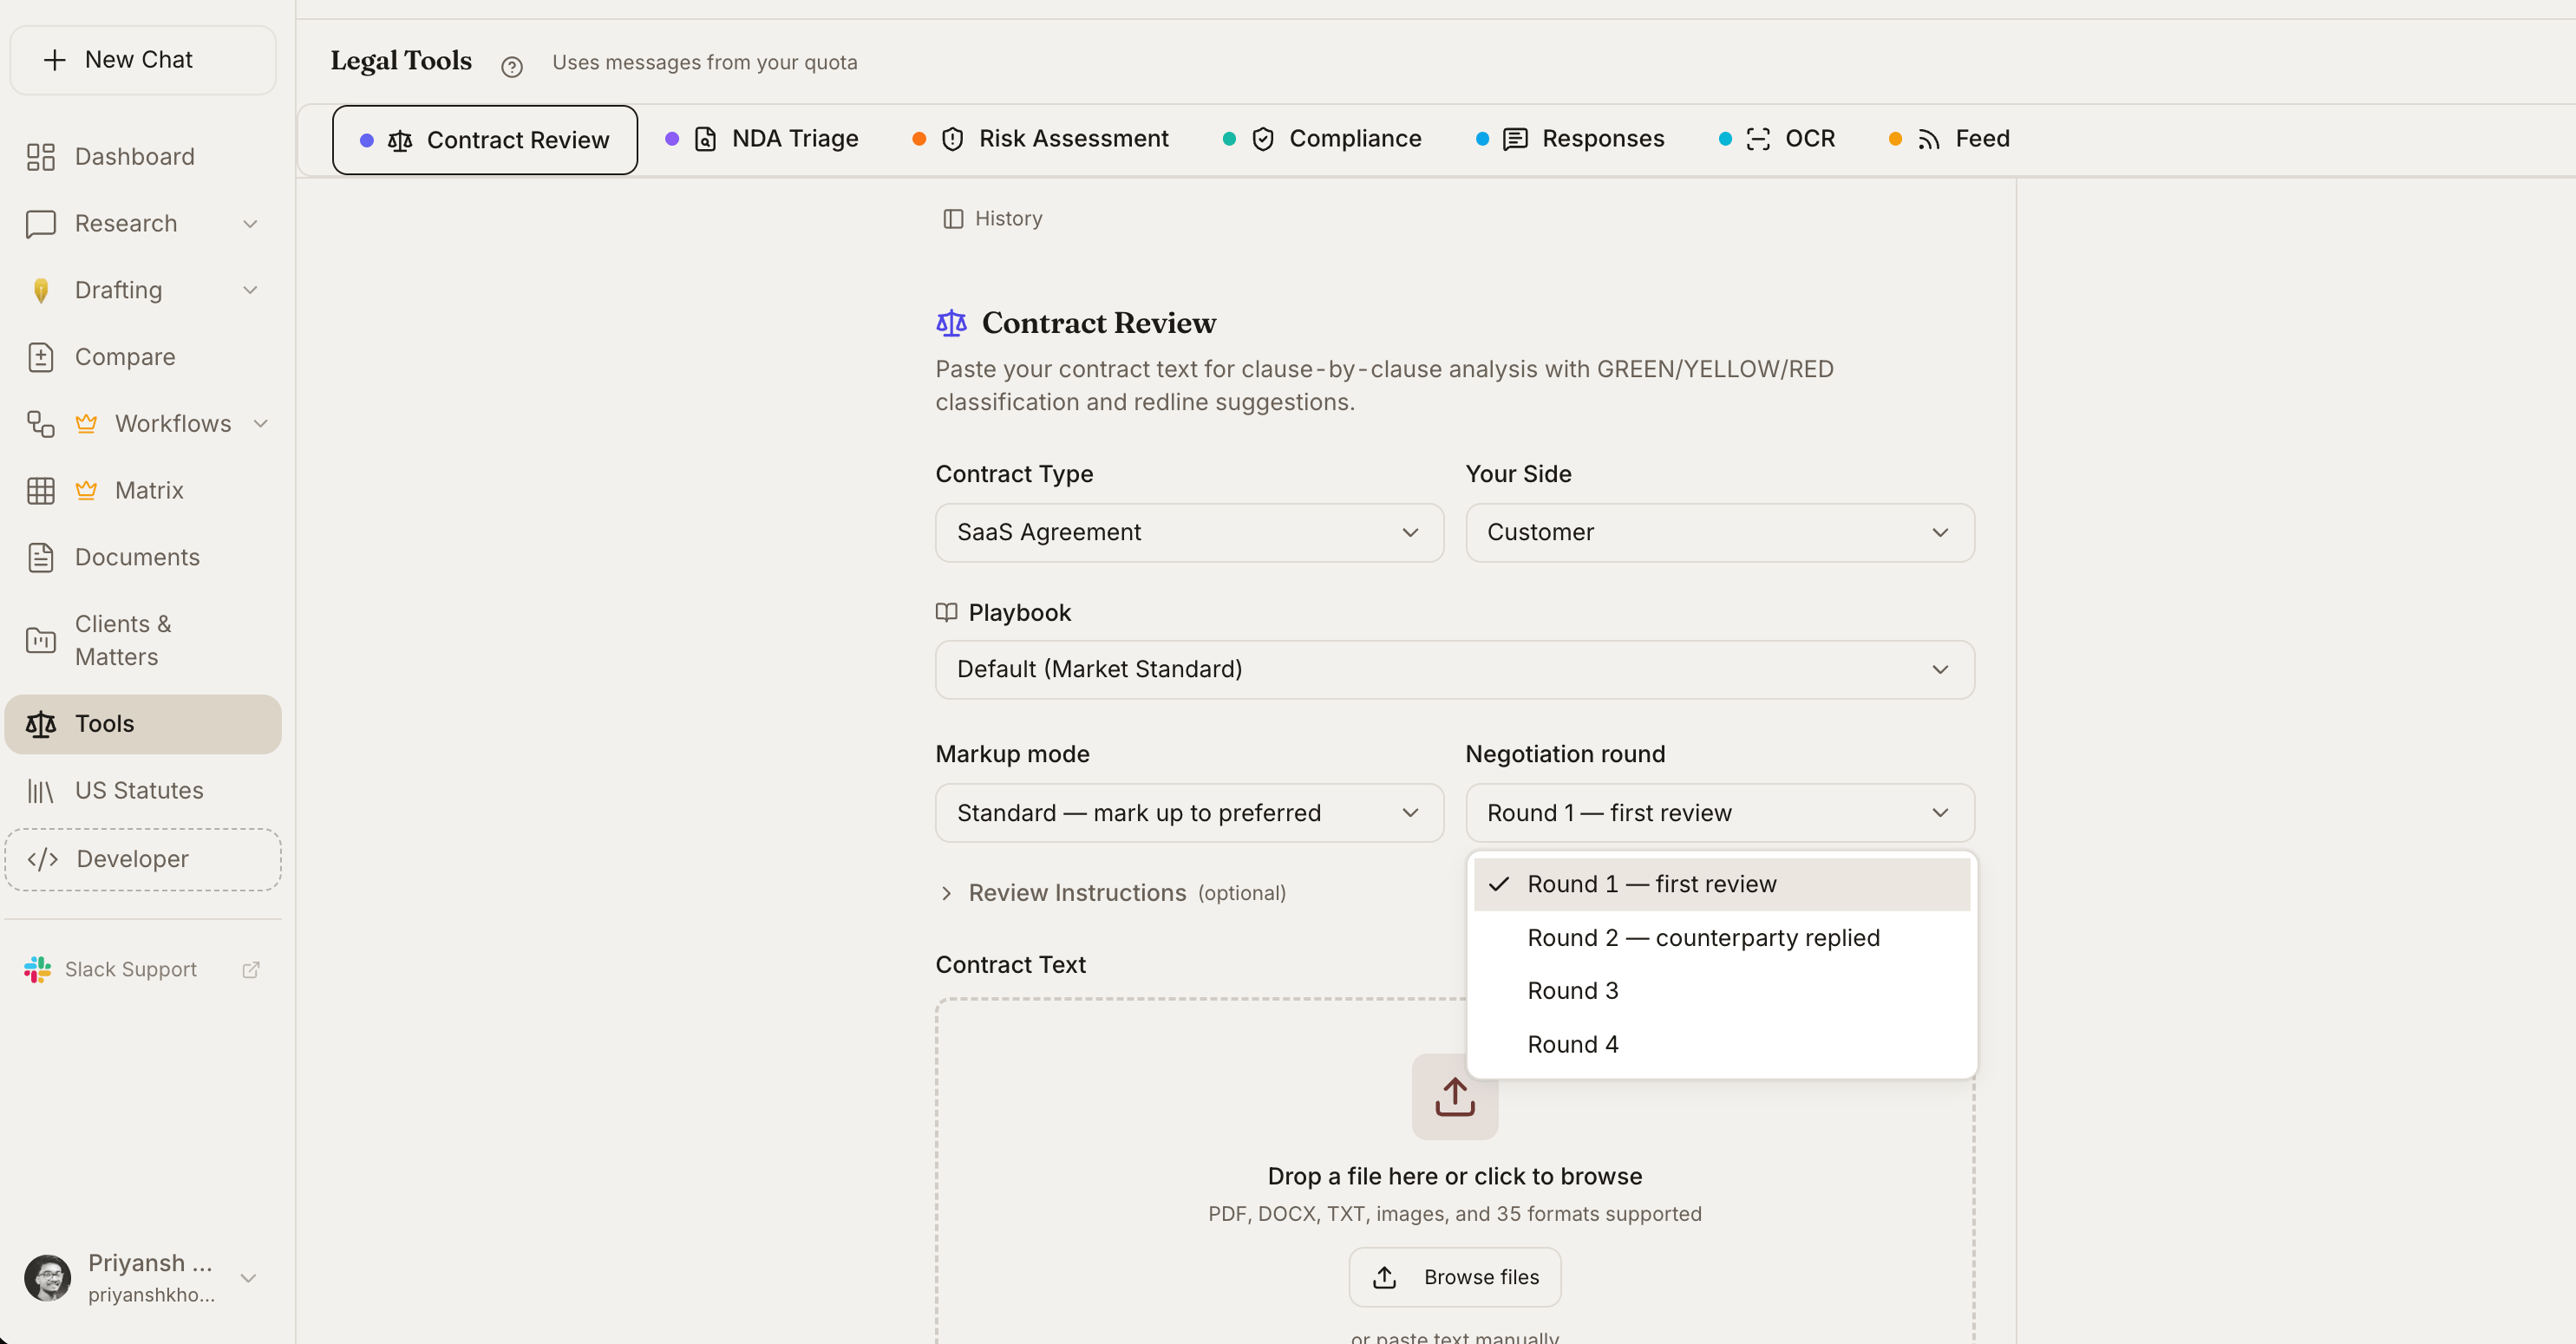This screenshot has width=2576, height=1344.
Task: Select Round 3 option
Action: pos(1721,991)
